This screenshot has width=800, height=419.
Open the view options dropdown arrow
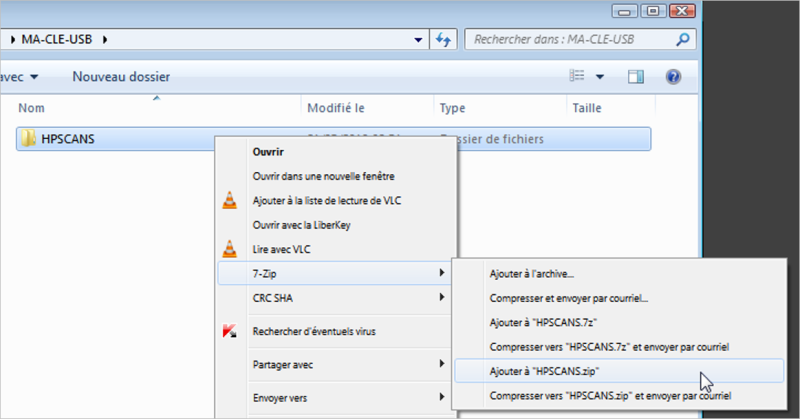tap(600, 77)
